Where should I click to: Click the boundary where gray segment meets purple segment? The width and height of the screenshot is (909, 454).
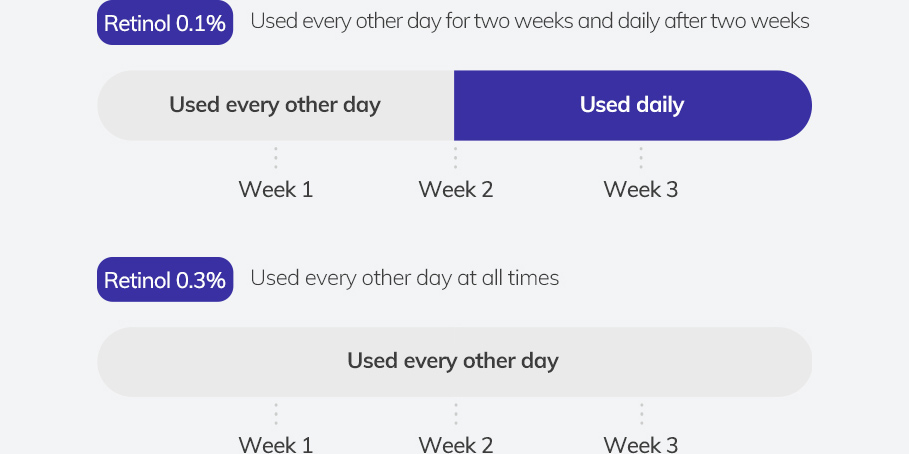(x=454, y=106)
